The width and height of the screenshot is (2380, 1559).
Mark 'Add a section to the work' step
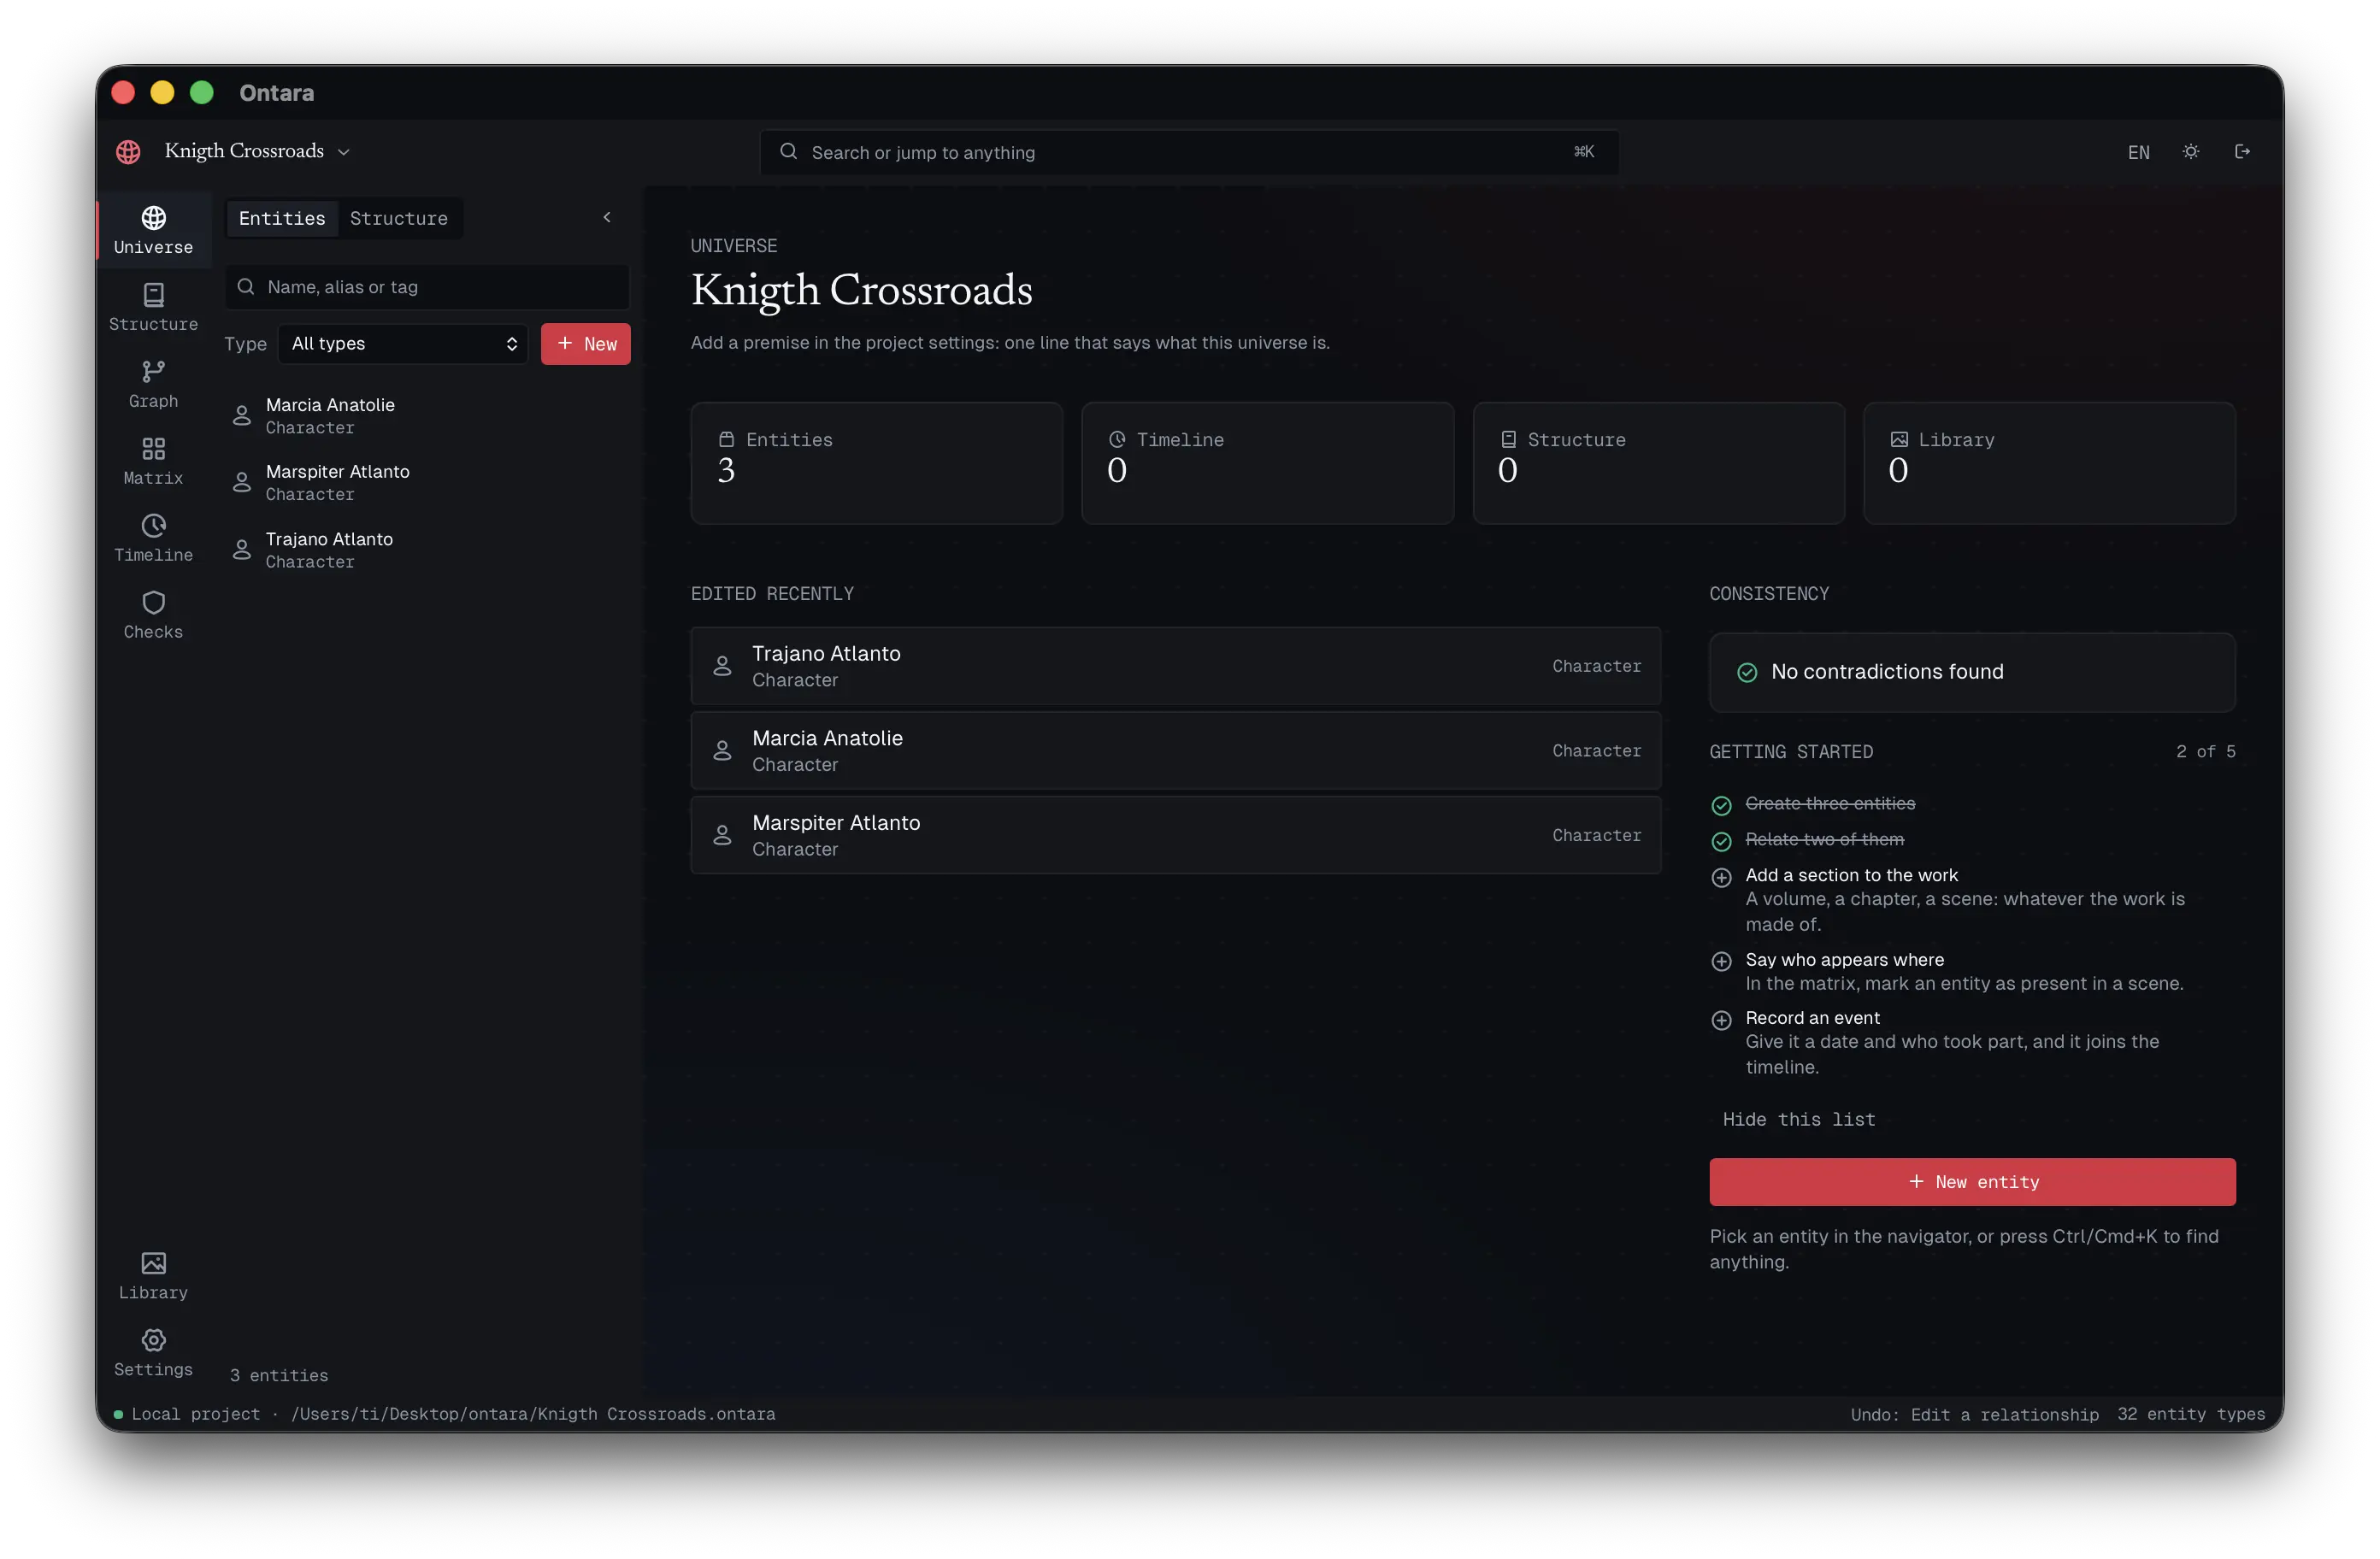[1721, 877]
